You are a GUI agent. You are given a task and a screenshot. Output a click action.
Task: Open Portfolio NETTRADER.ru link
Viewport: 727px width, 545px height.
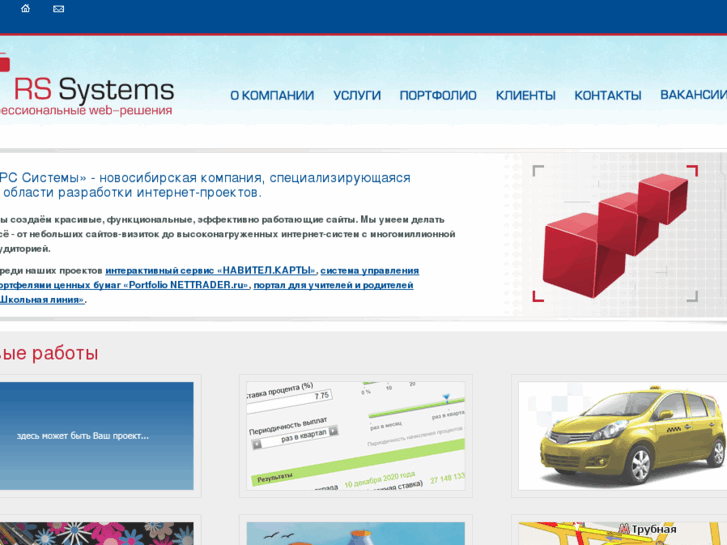124,285
